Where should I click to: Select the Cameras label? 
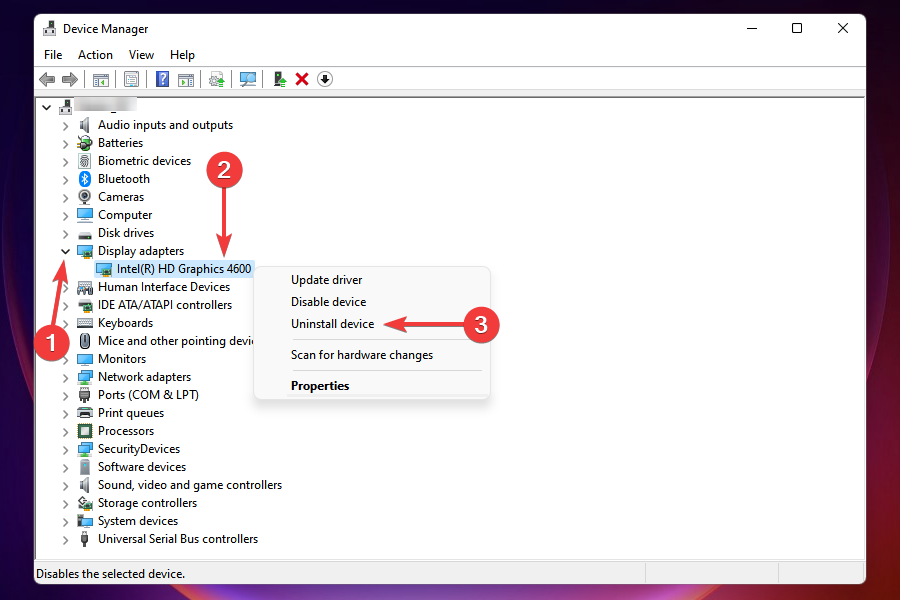[121, 197]
